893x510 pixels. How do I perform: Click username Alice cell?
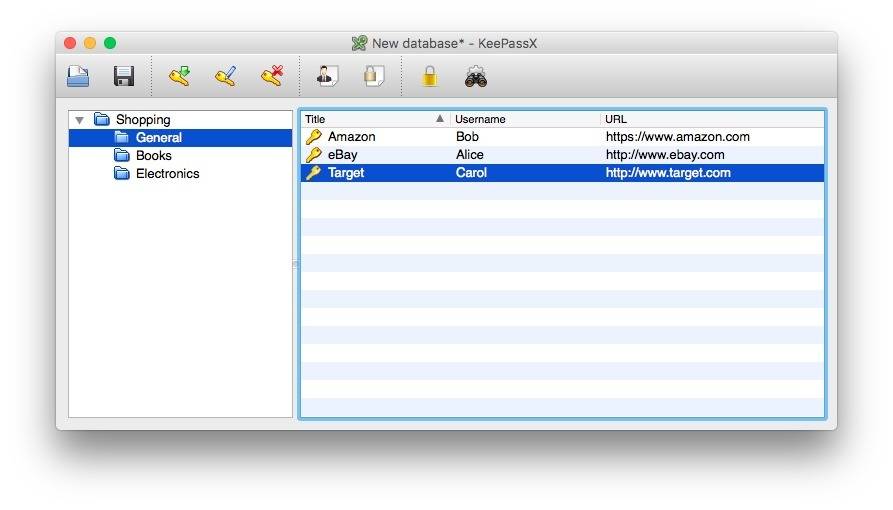point(469,155)
